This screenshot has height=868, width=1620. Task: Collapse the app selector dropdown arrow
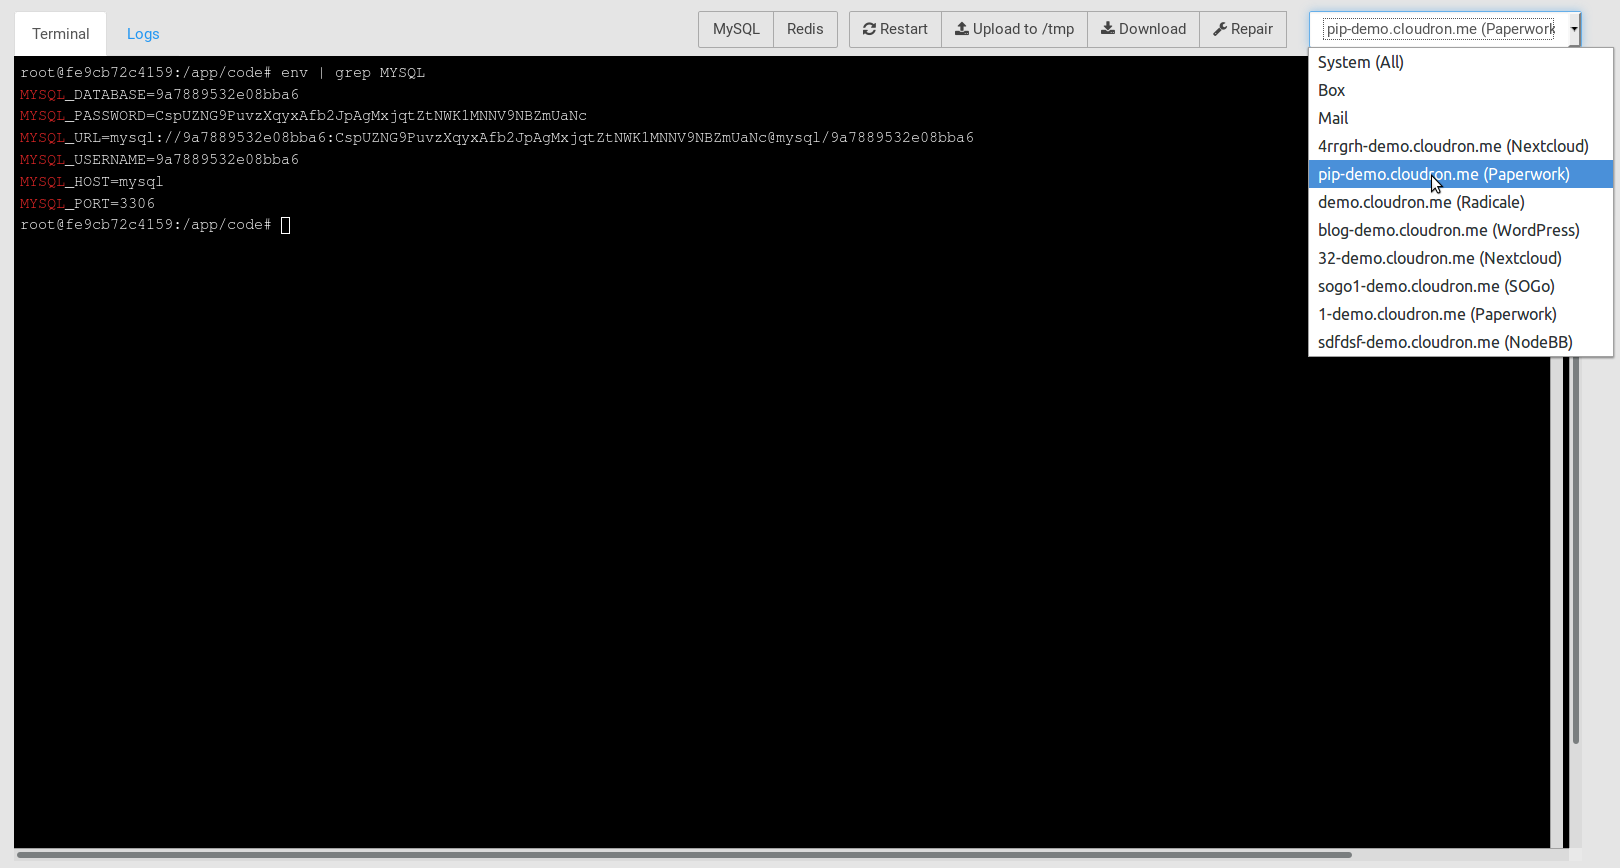[x=1573, y=29]
